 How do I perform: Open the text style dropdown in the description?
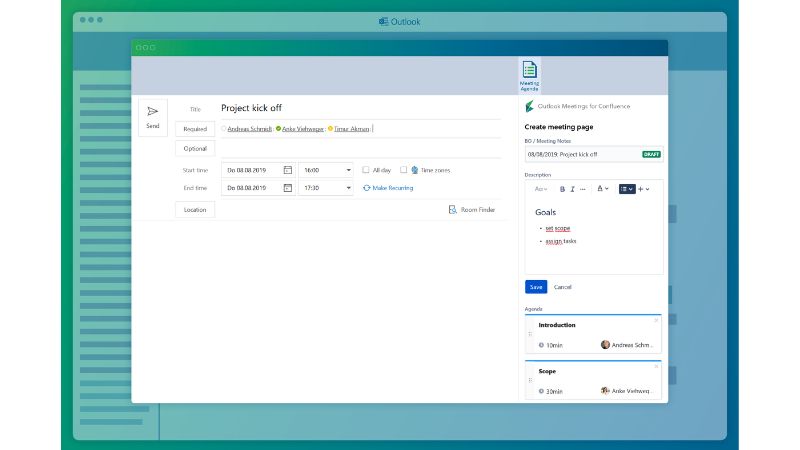pyautogui.click(x=541, y=188)
